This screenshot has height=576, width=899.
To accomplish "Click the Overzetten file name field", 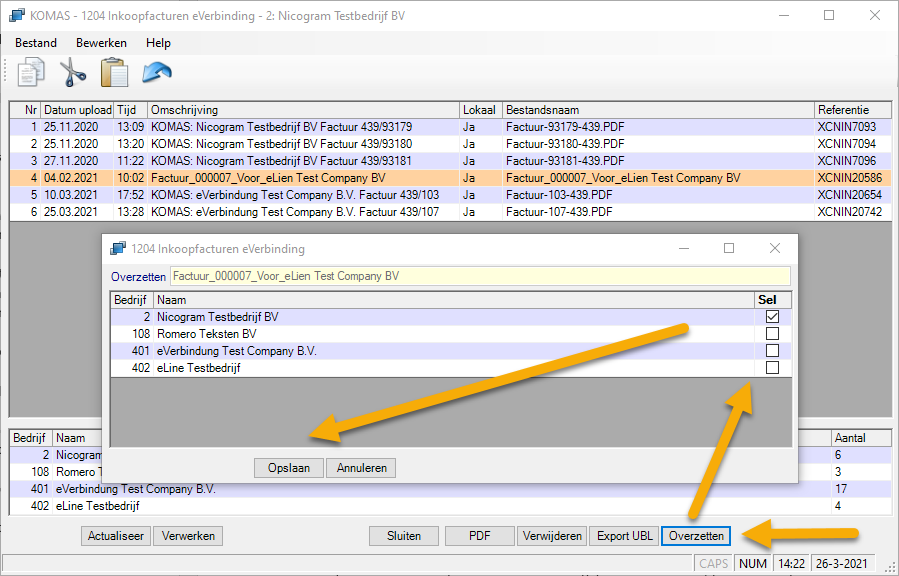I will (x=480, y=276).
